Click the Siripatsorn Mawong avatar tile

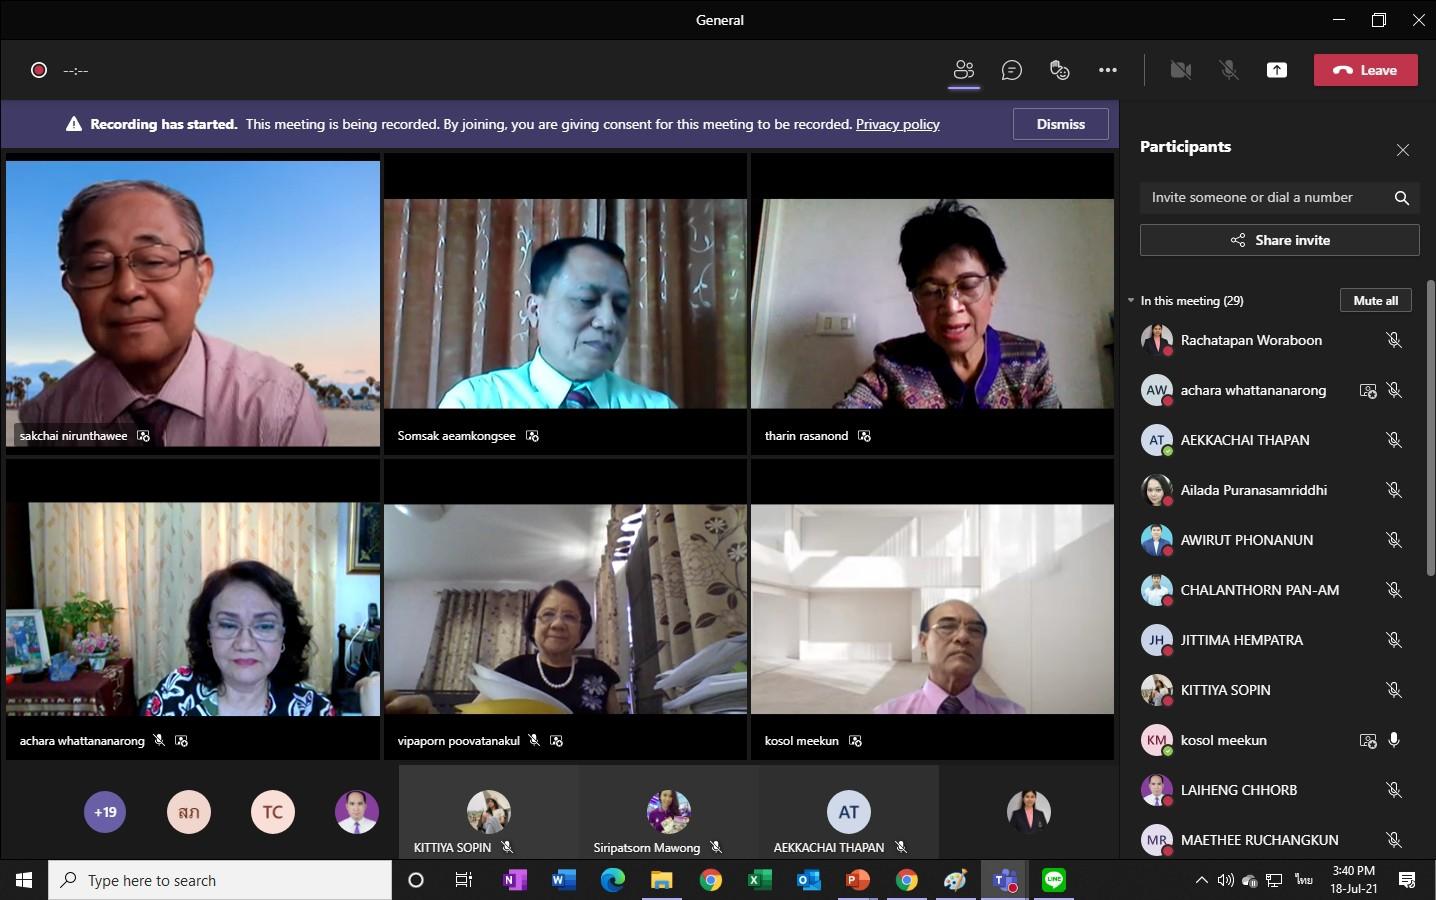click(668, 812)
